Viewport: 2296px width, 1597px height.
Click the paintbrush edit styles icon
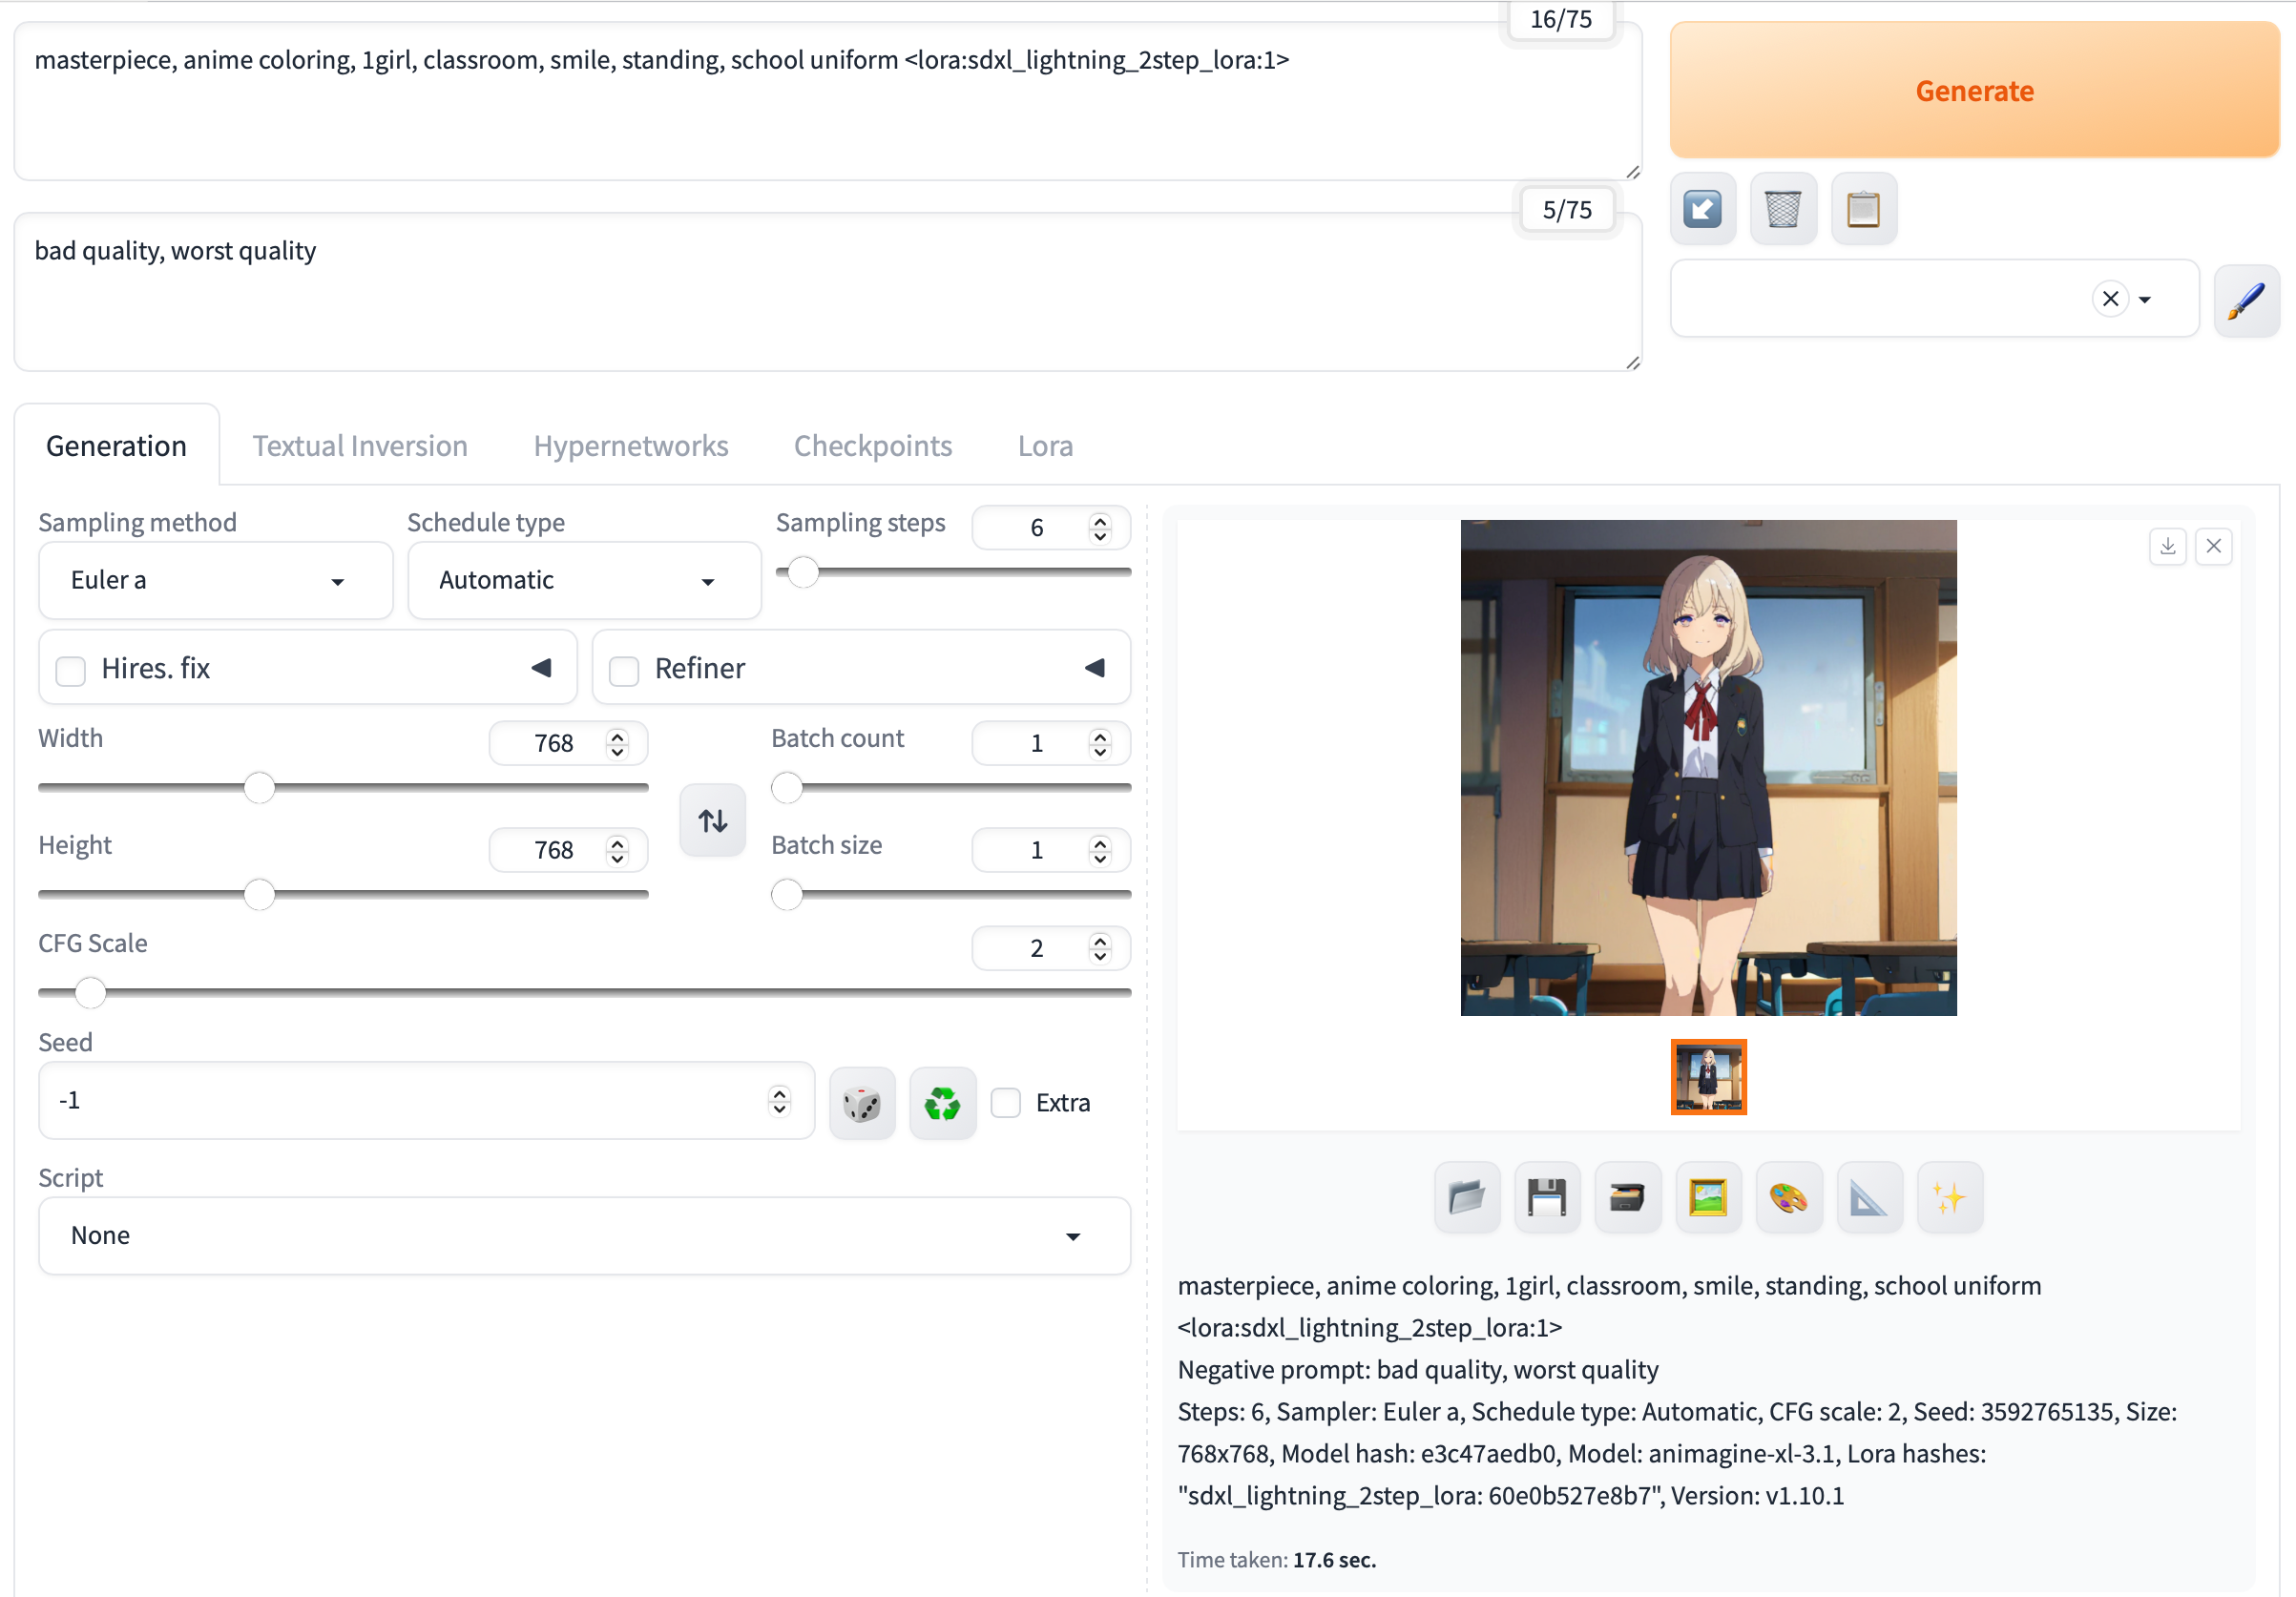tap(2245, 300)
